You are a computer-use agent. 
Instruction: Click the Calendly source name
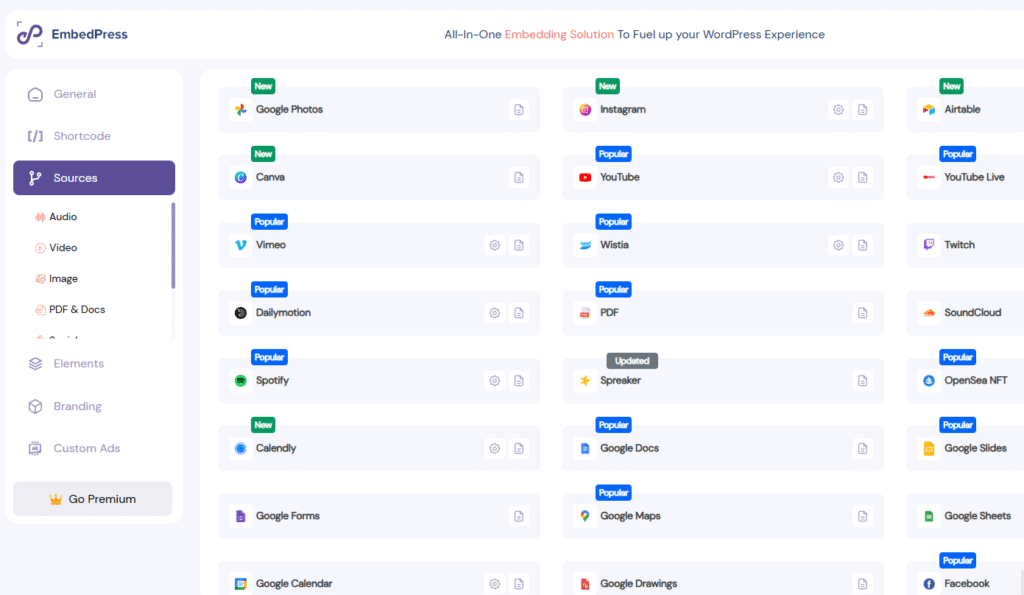click(276, 449)
